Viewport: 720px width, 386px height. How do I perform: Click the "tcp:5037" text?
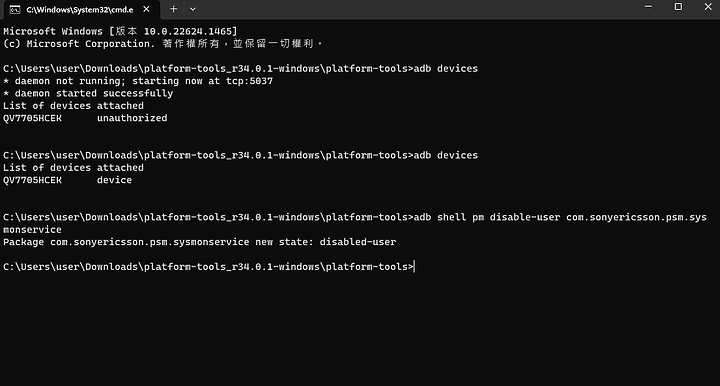(x=249, y=81)
